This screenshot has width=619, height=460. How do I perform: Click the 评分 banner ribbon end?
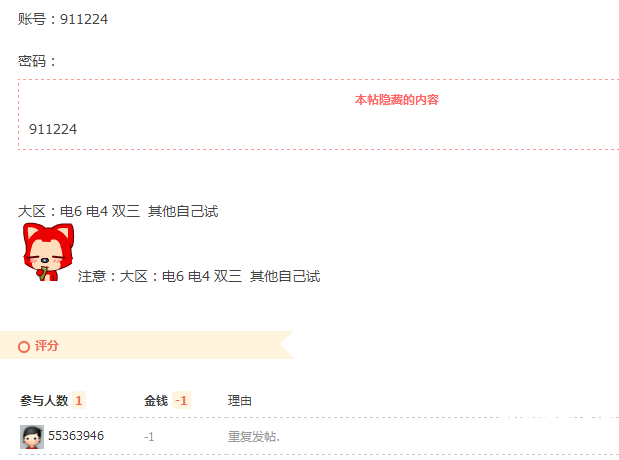[287, 345]
